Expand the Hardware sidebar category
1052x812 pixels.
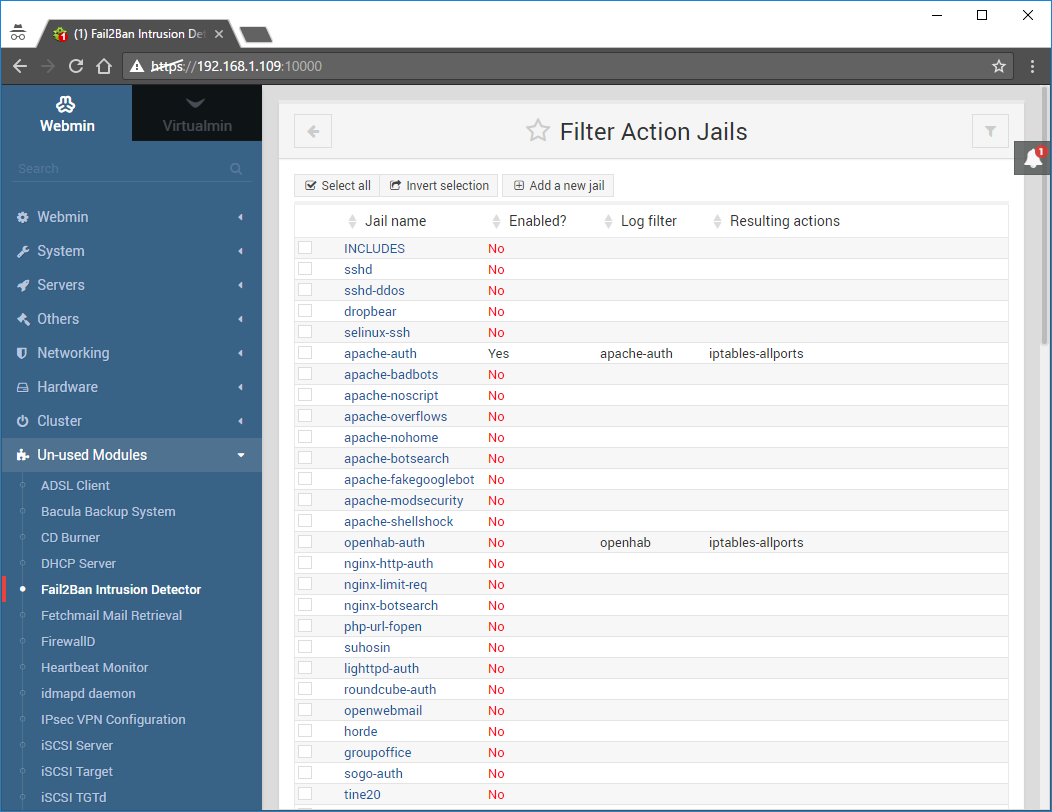[x=131, y=387]
